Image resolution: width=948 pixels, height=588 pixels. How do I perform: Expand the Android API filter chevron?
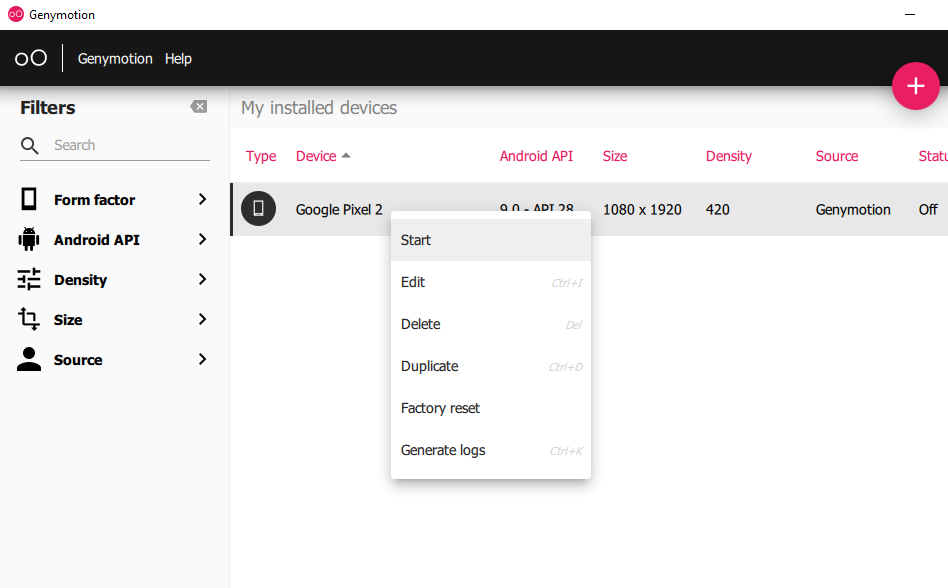202,239
